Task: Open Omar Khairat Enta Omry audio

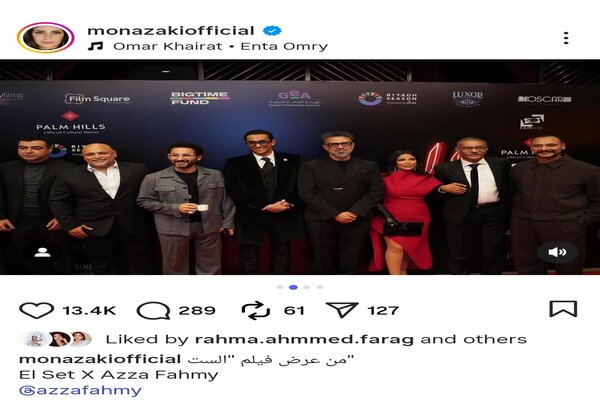Action: click(220, 46)
